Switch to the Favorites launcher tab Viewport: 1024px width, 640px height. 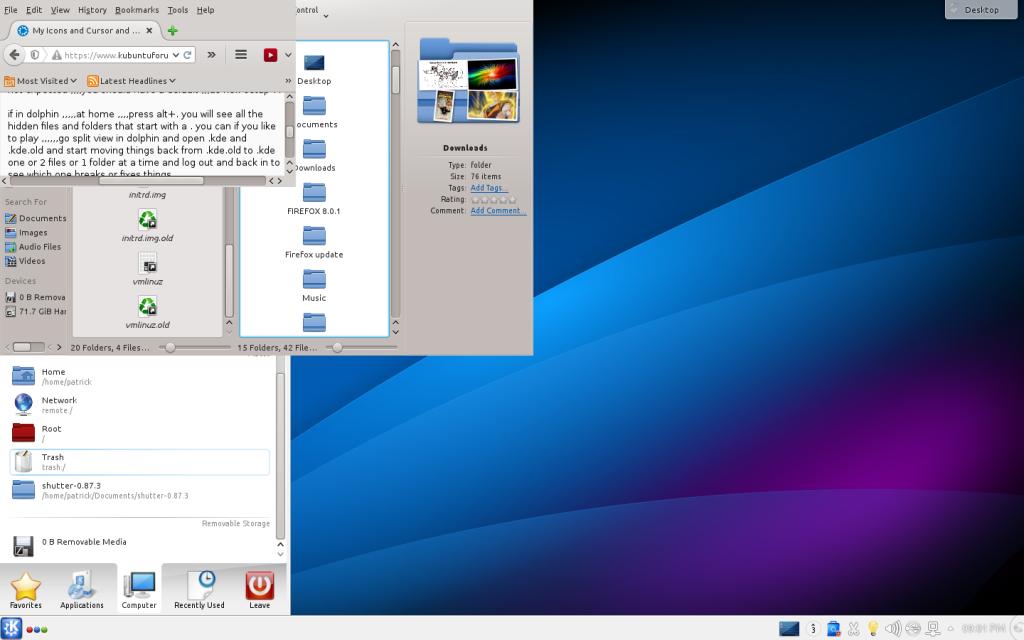[26, 590]
